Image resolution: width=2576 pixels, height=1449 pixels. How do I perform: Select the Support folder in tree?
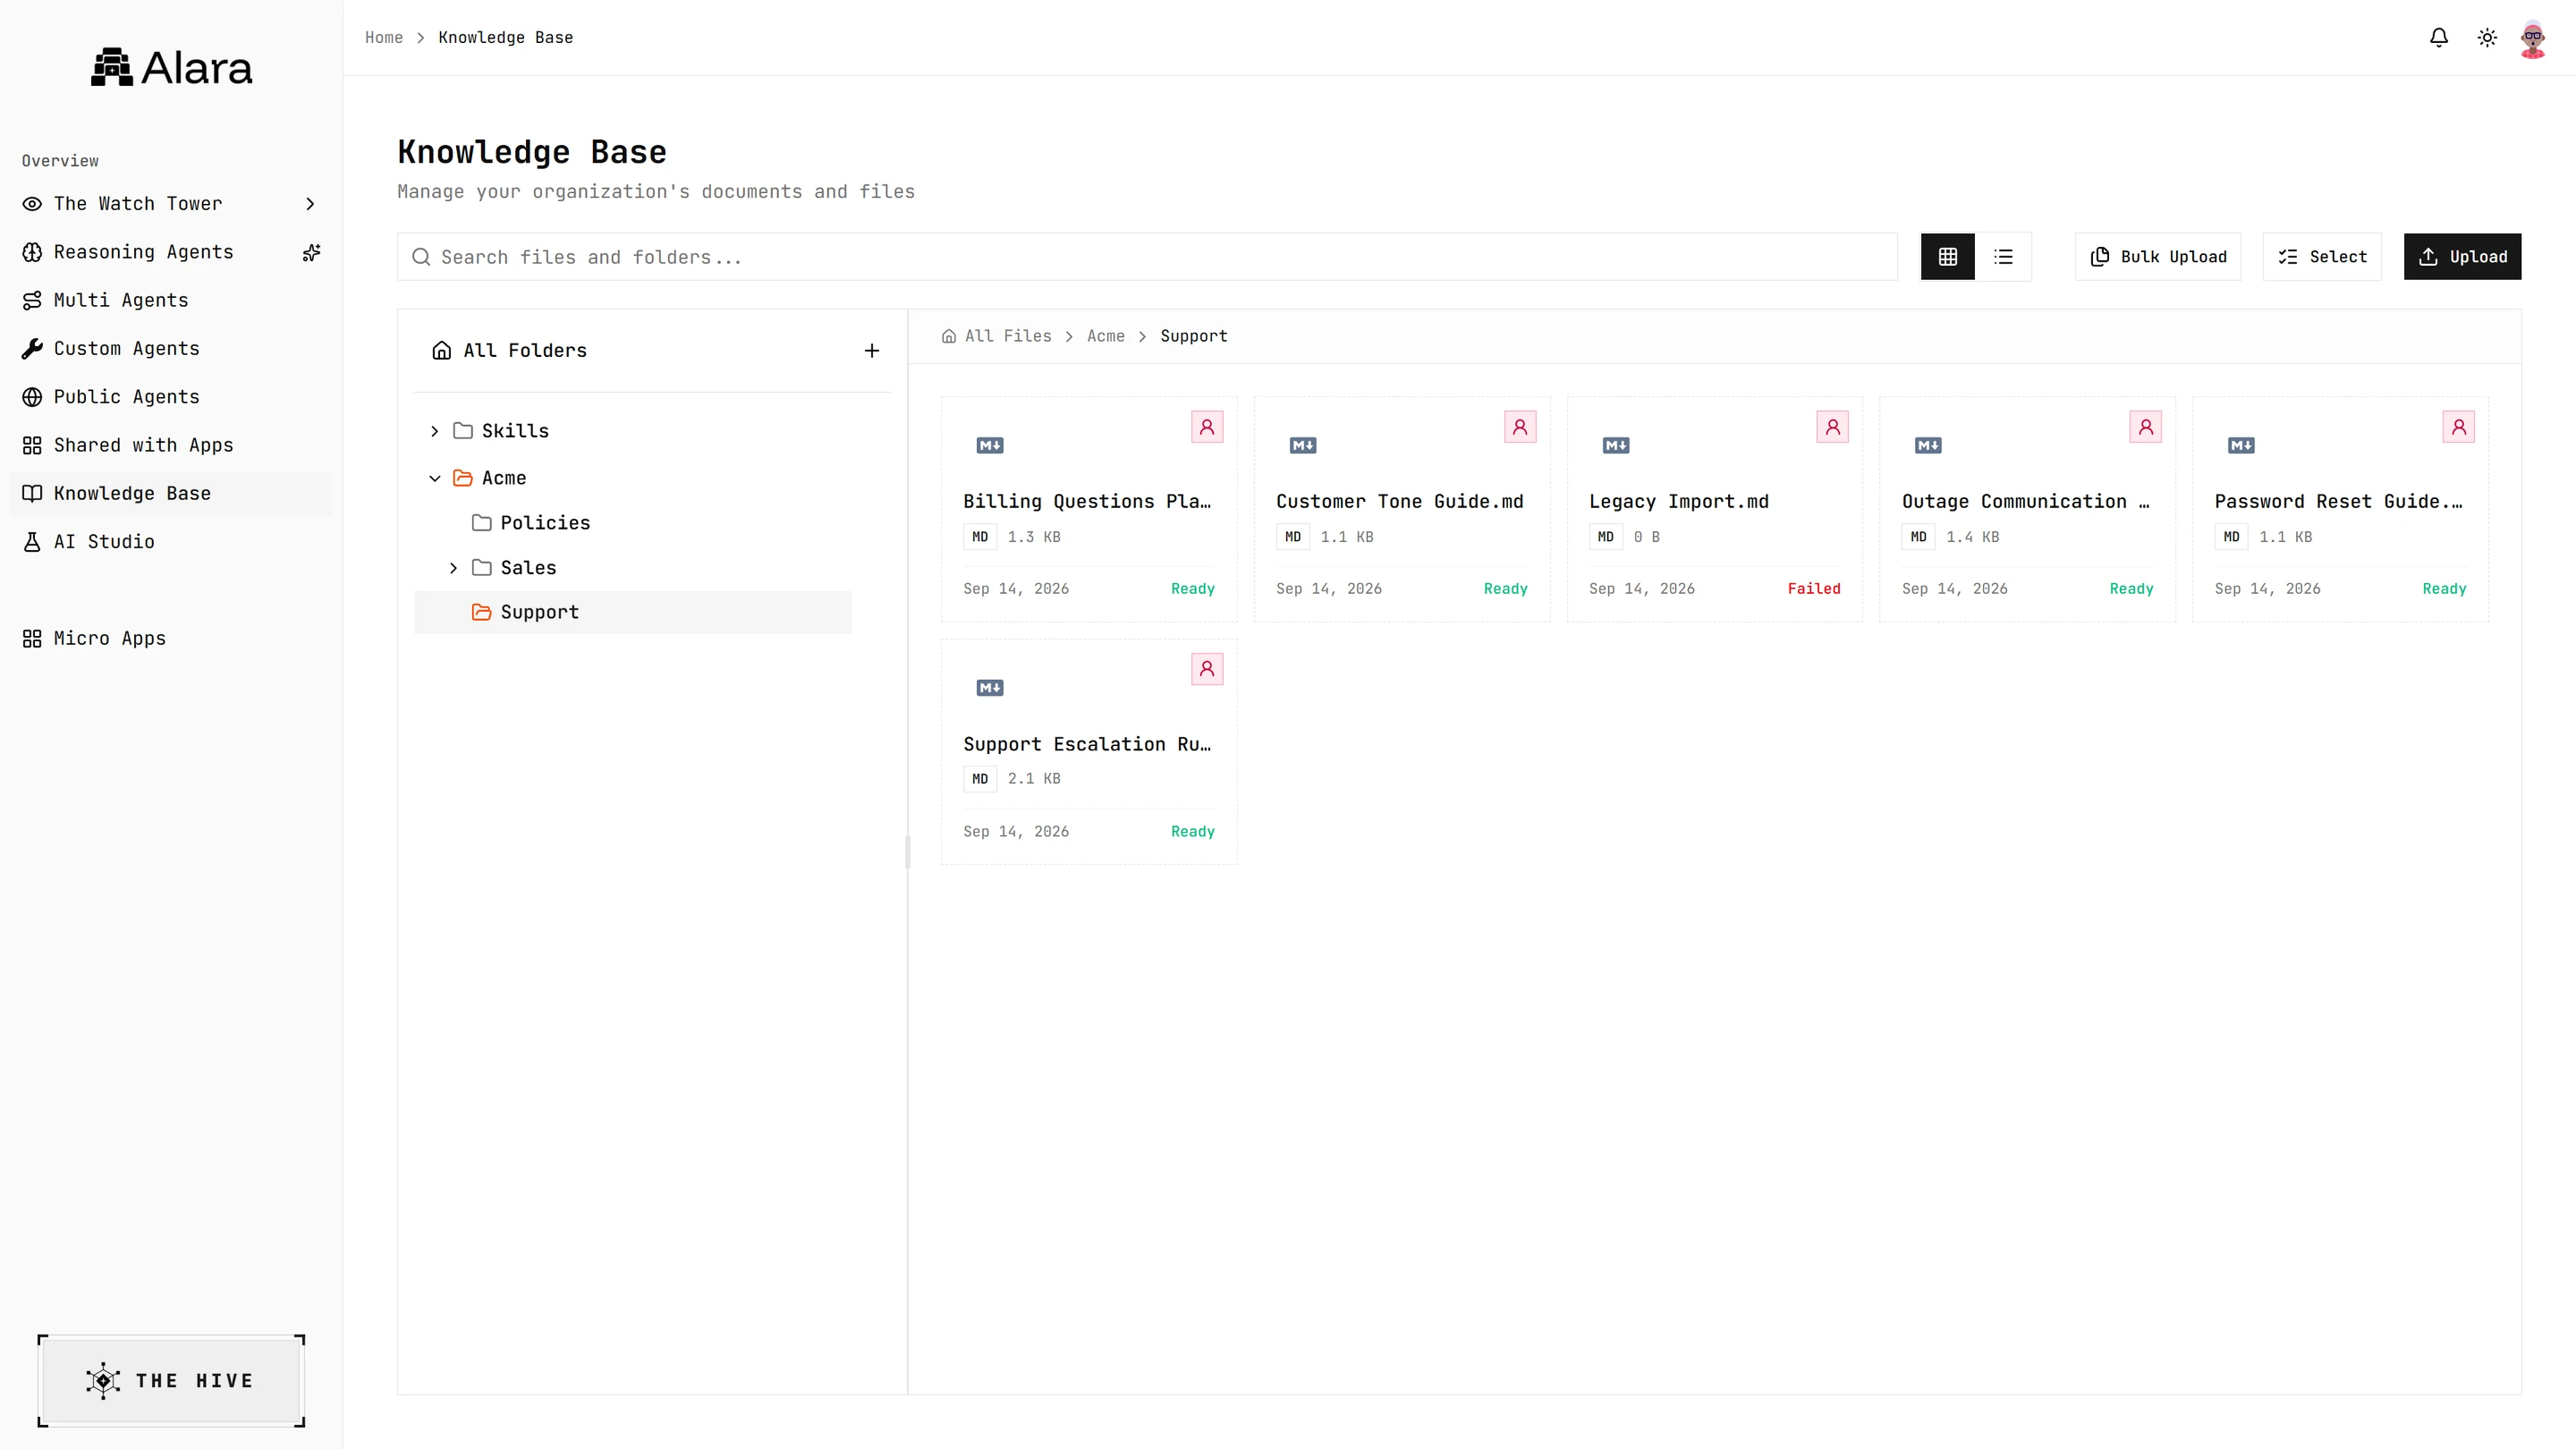point(633,612)
